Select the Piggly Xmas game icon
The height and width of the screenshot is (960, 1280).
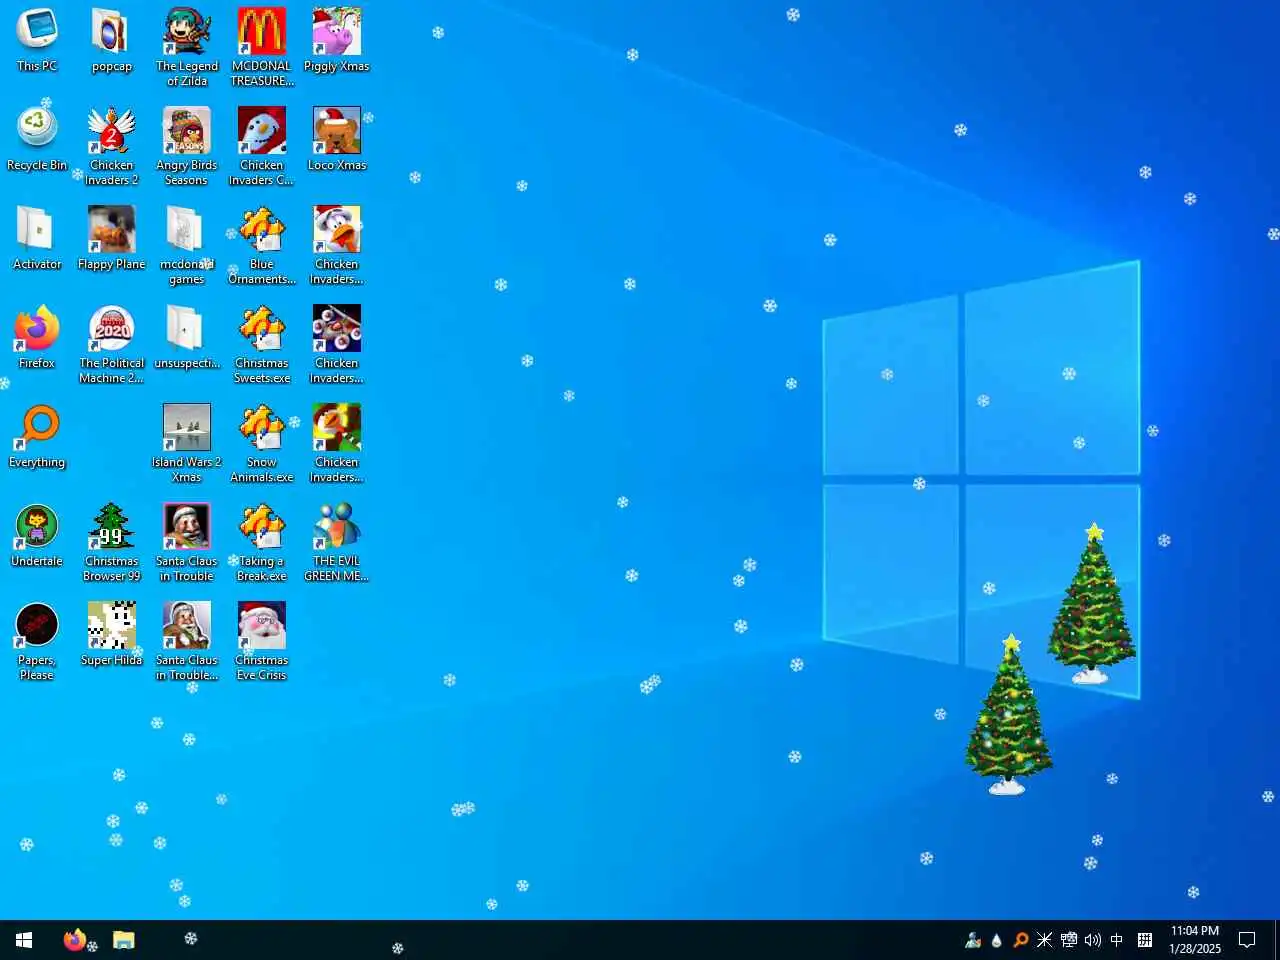337,41
